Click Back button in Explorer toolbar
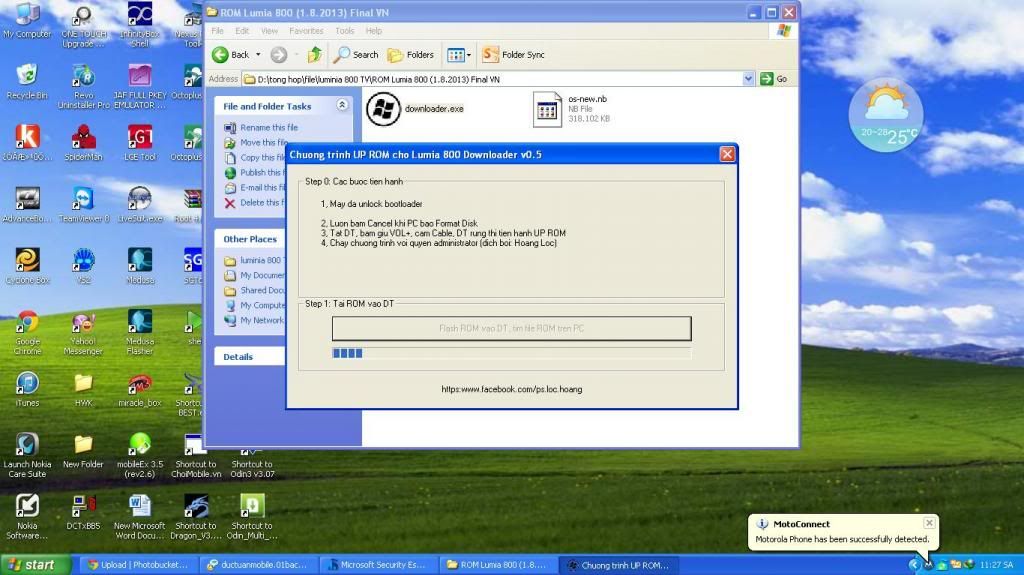Screen dimensions: 1024x575 pyautogui.click(x=231, y=55)
